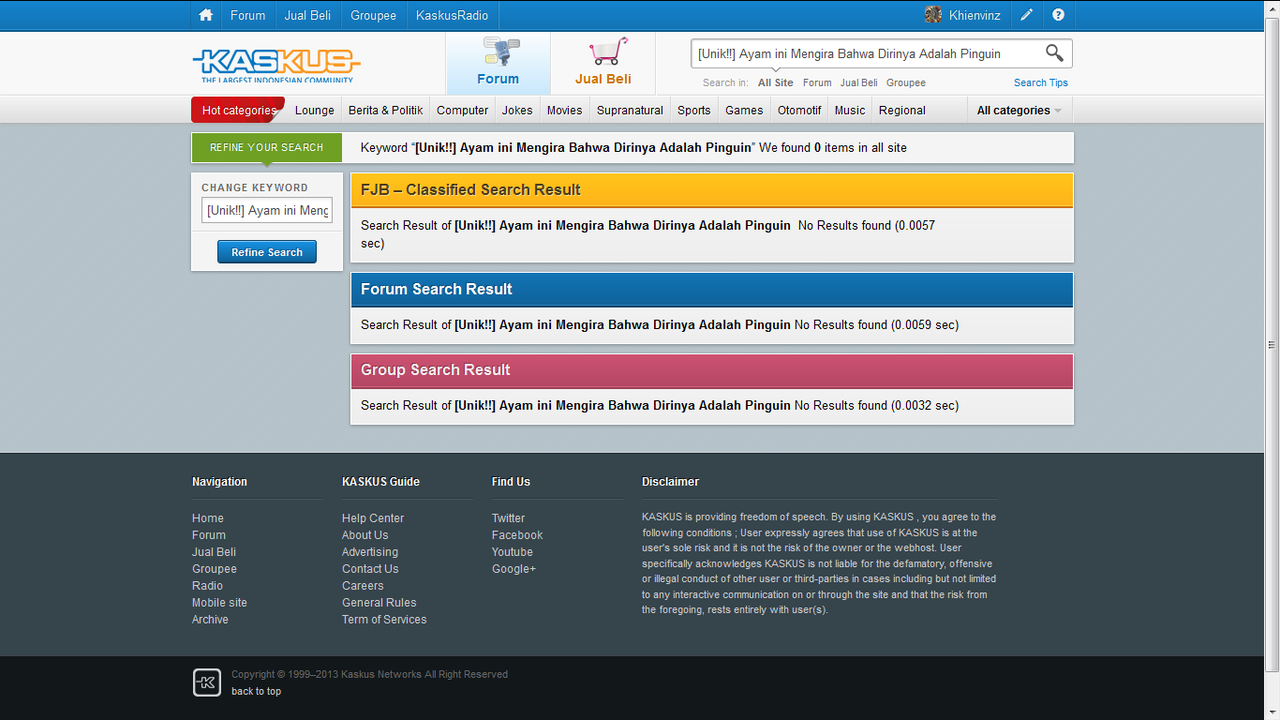Viewport: 1280px width, 720px height.
Task: Open About Us link
Action: [365, 535]
